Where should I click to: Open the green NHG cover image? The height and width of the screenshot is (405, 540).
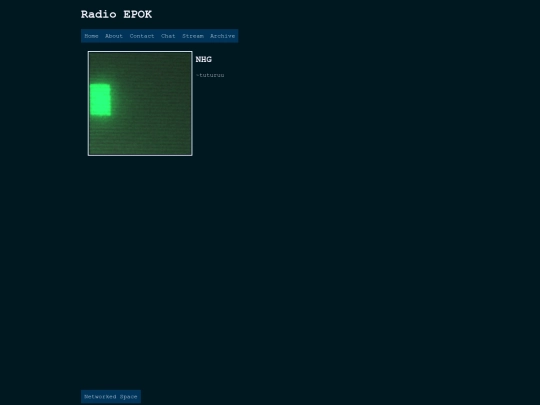(x=140, y=103)
